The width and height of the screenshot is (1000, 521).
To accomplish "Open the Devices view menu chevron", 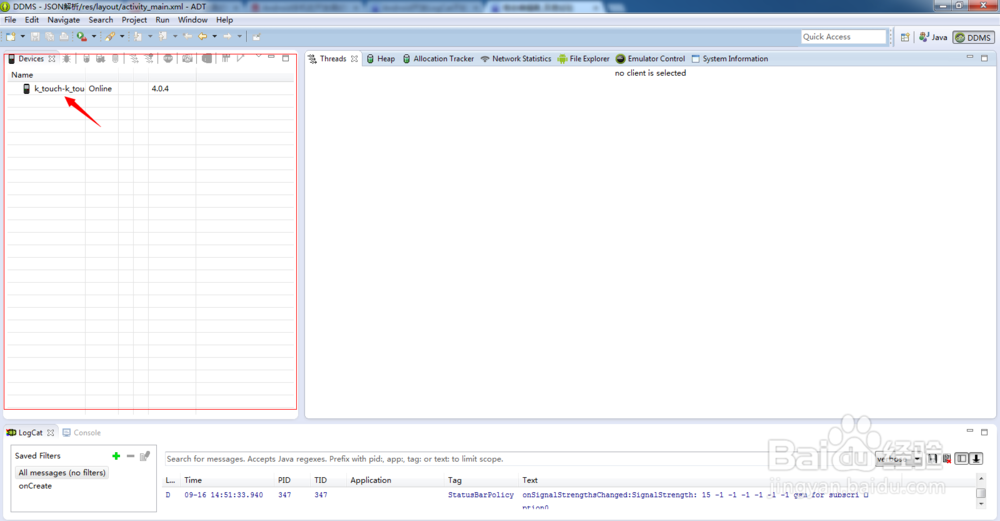I will point(258,56).
